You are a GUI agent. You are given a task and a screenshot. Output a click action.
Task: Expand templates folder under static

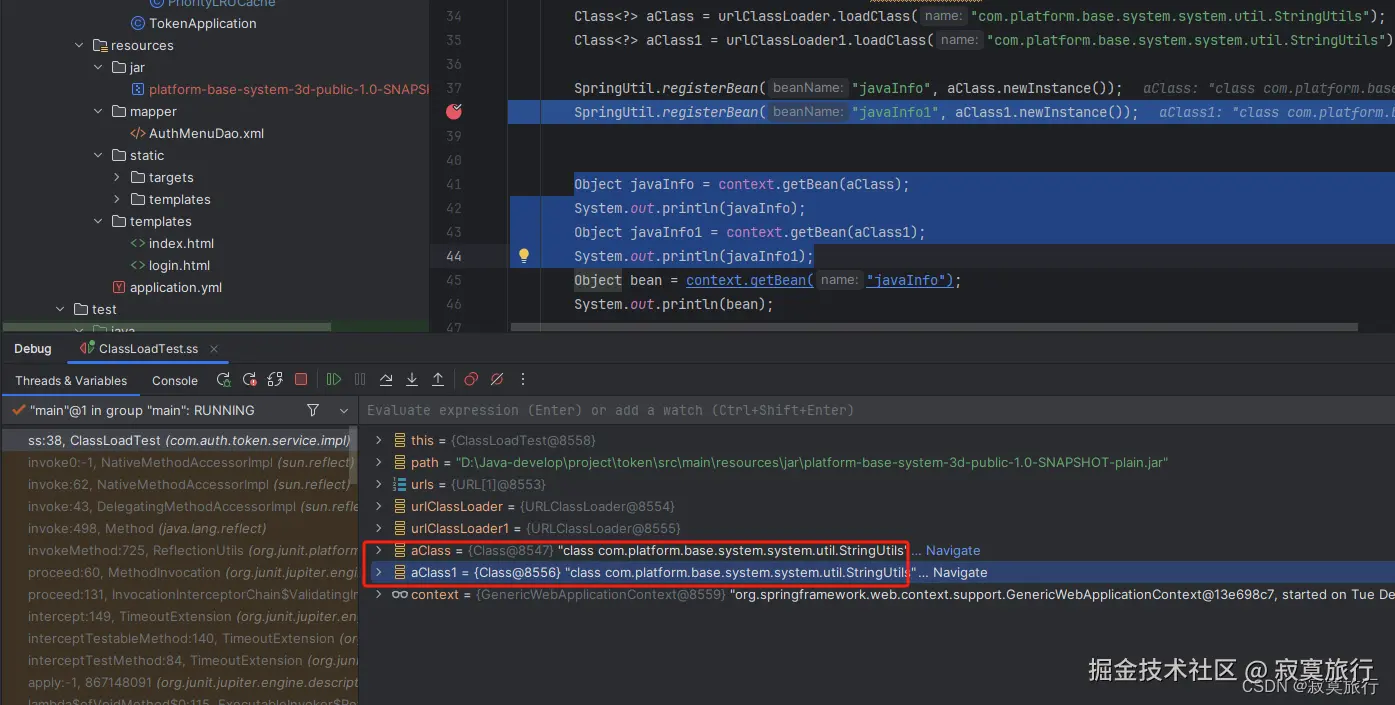tap(117, 199)
